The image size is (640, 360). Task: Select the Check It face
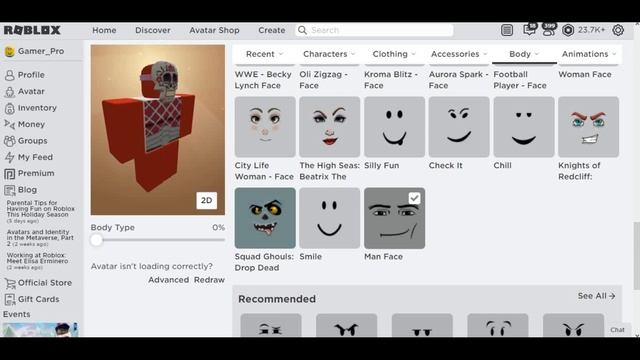459,127
